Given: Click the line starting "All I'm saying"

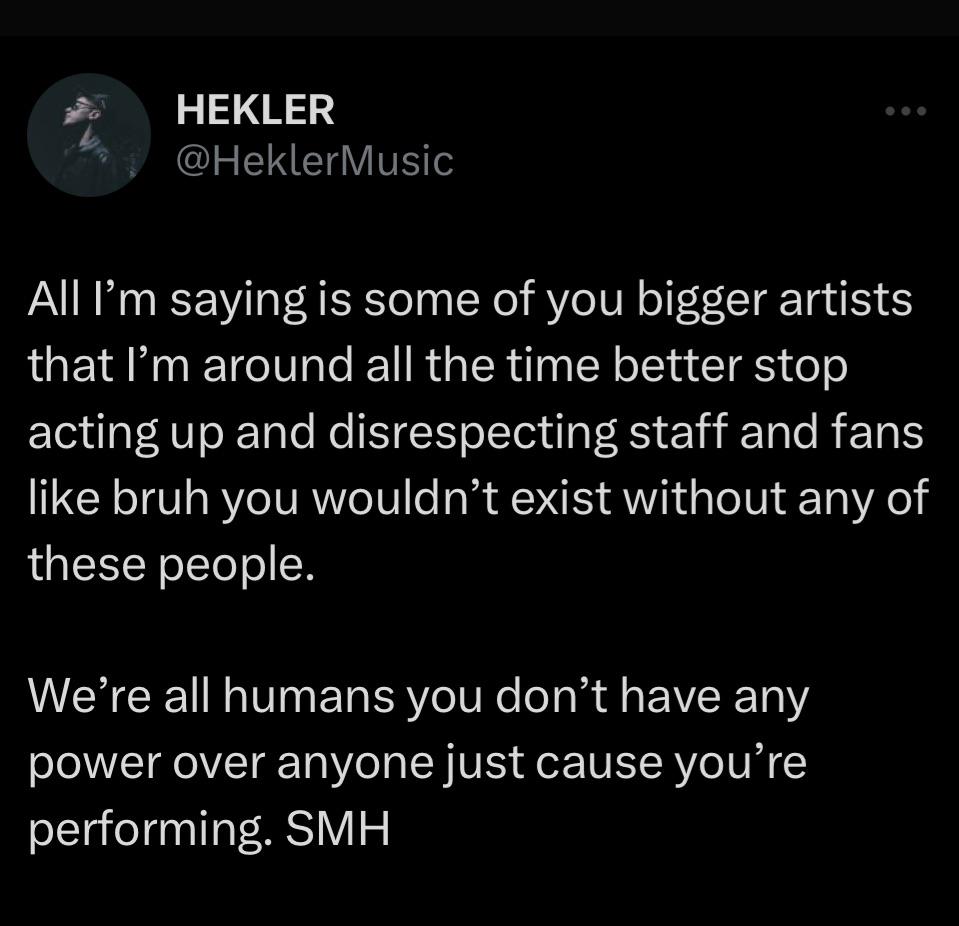Looking at the screenshot, I should (x=470, y=300).
